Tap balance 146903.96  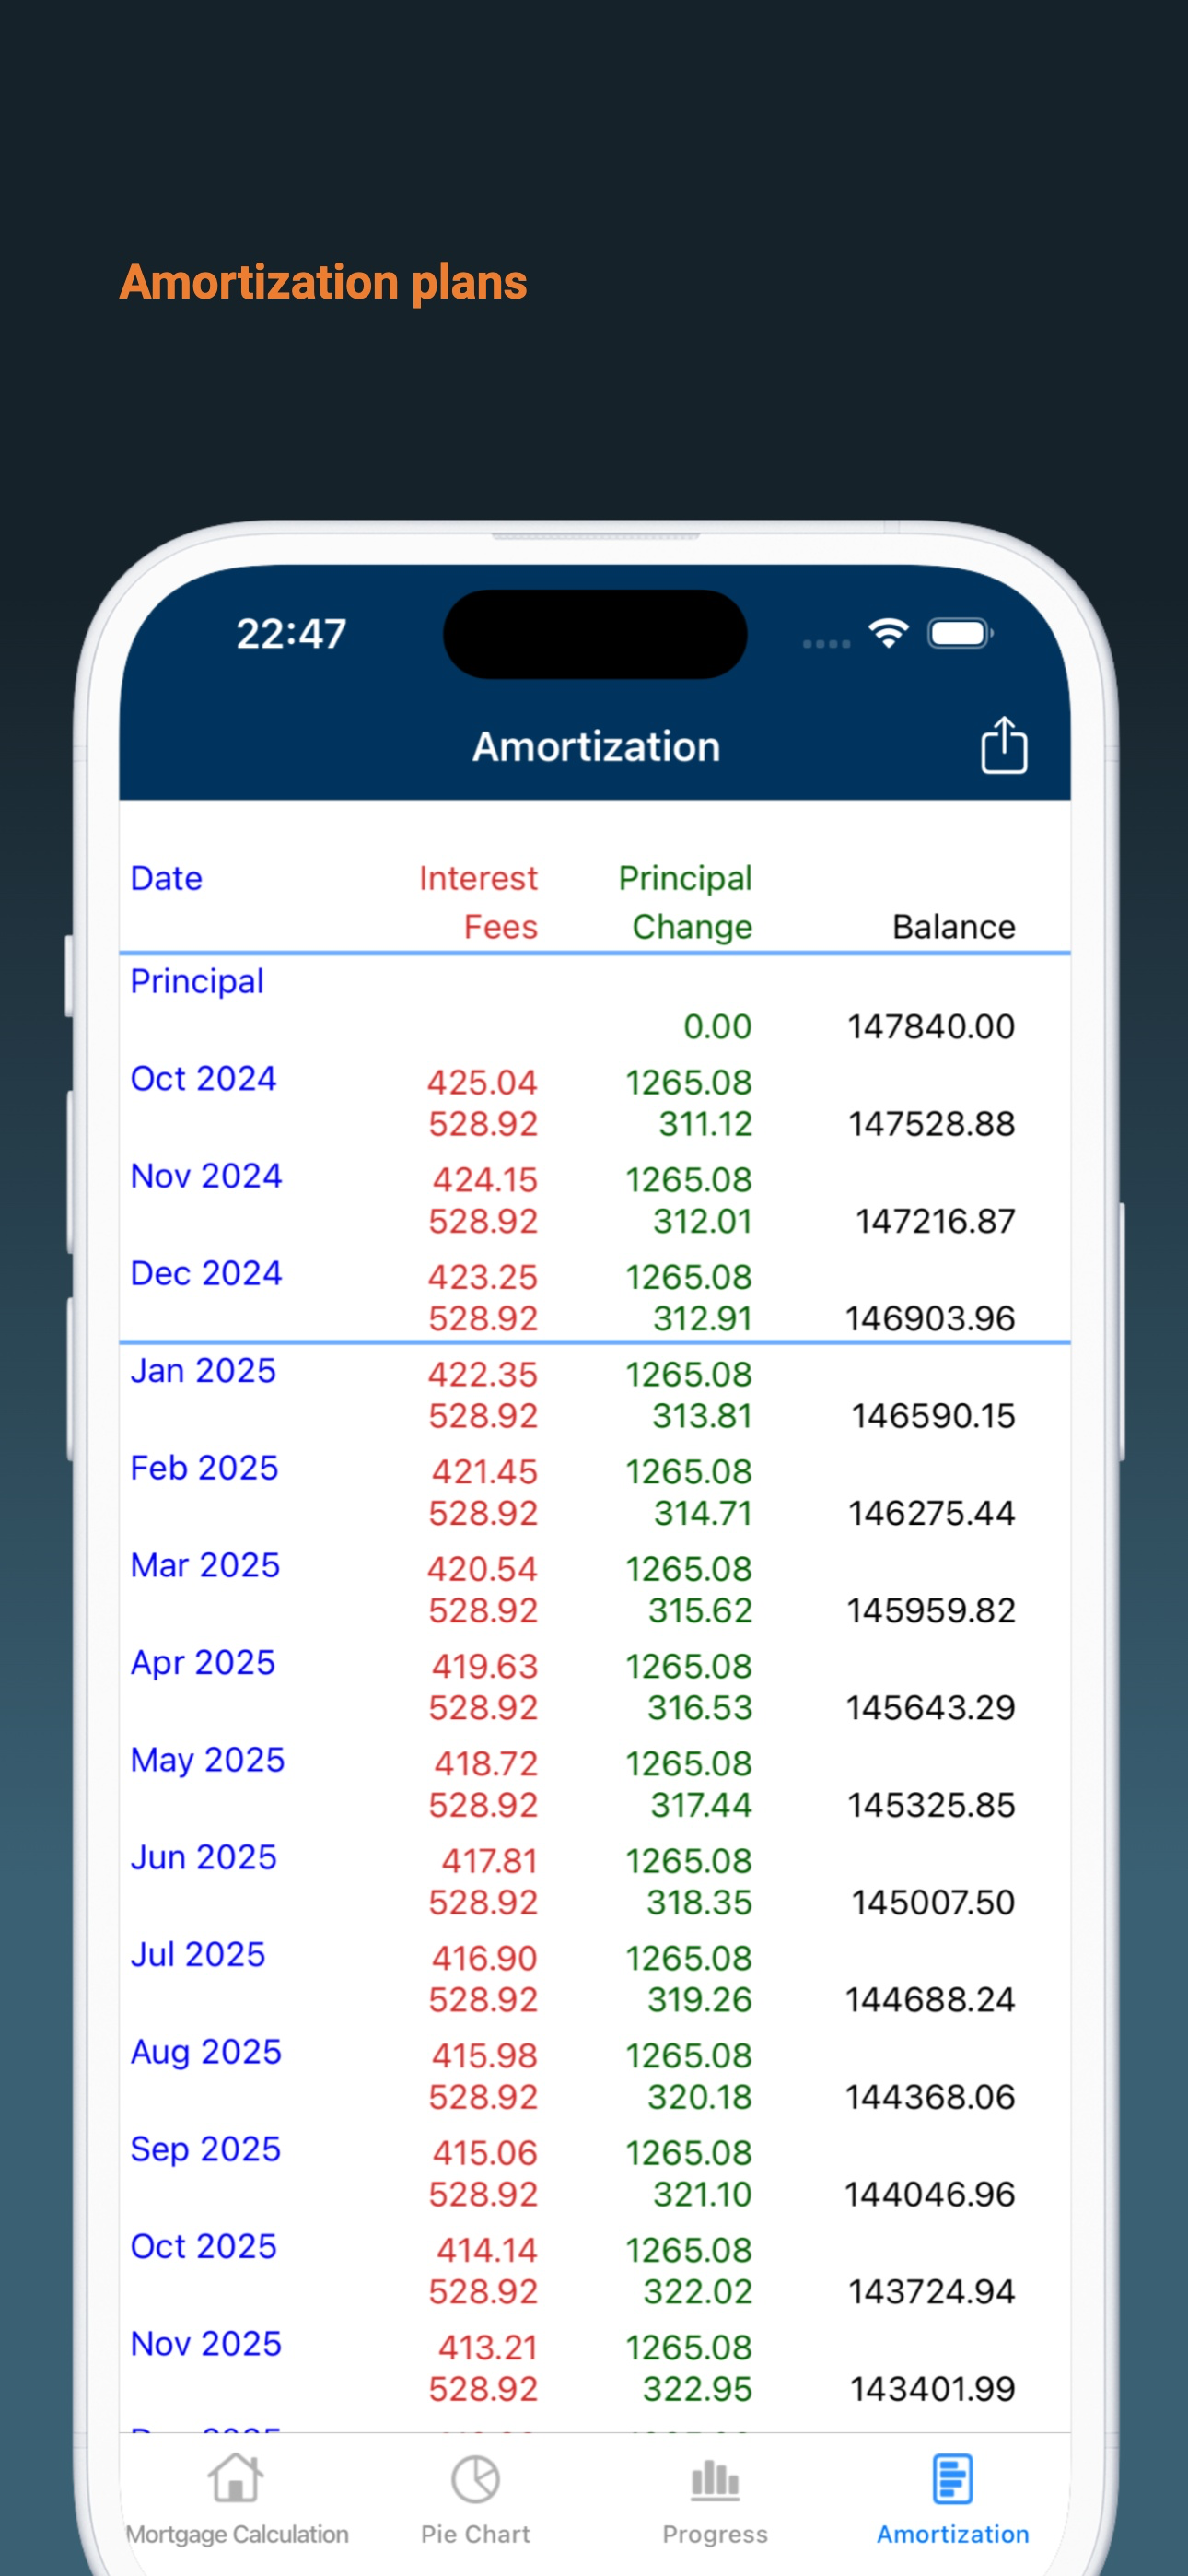[930, 1318]
